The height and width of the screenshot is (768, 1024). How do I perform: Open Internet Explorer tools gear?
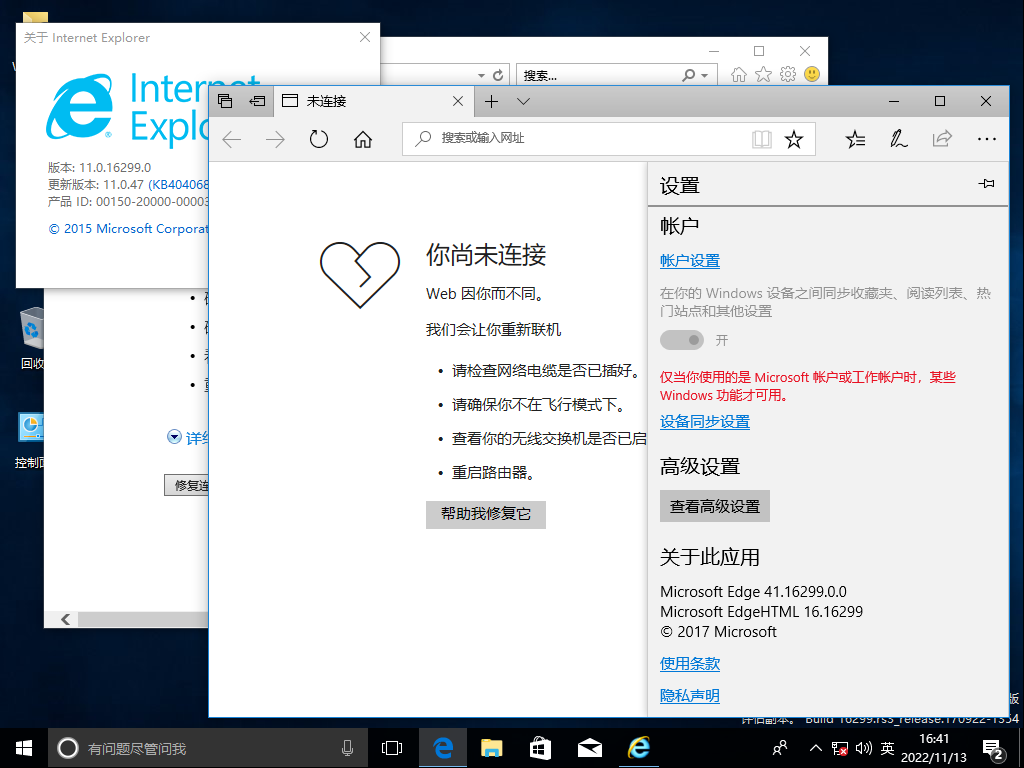point(788,74)
